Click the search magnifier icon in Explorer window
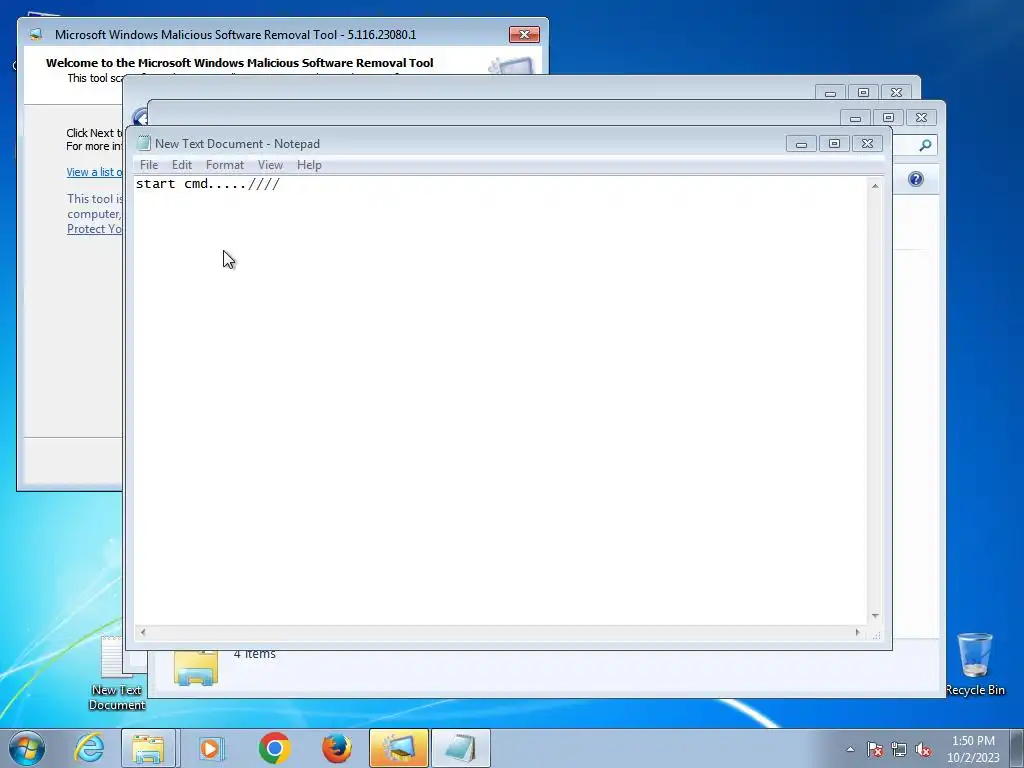Image resolution: width=1024 pixels, height=768 pixels. point(925,145)
